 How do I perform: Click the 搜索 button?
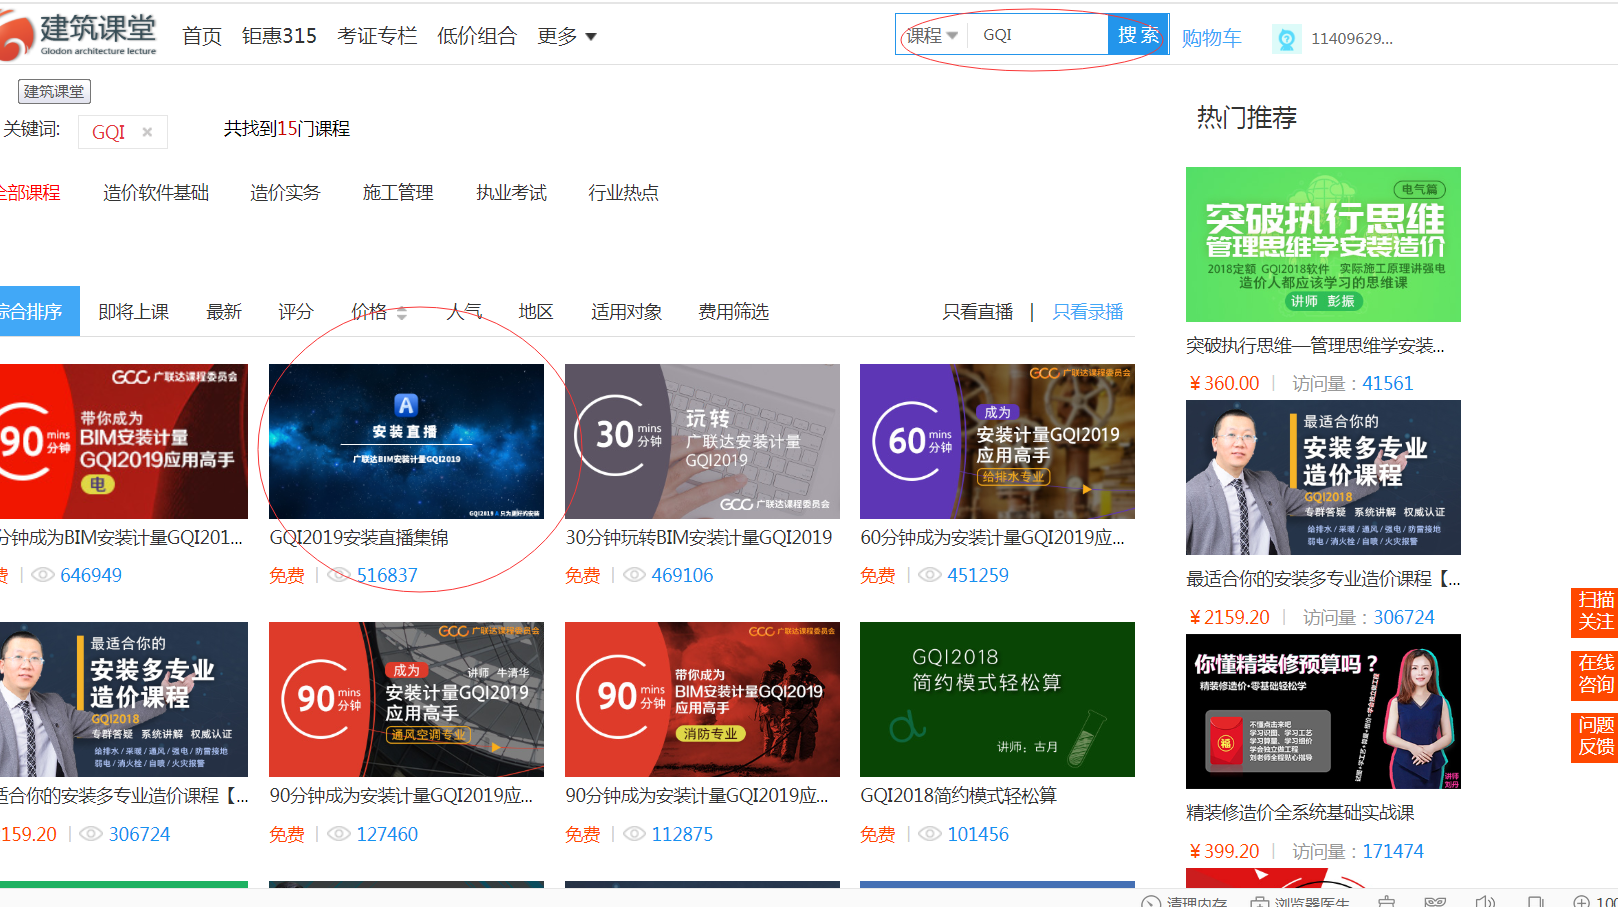1138,35
